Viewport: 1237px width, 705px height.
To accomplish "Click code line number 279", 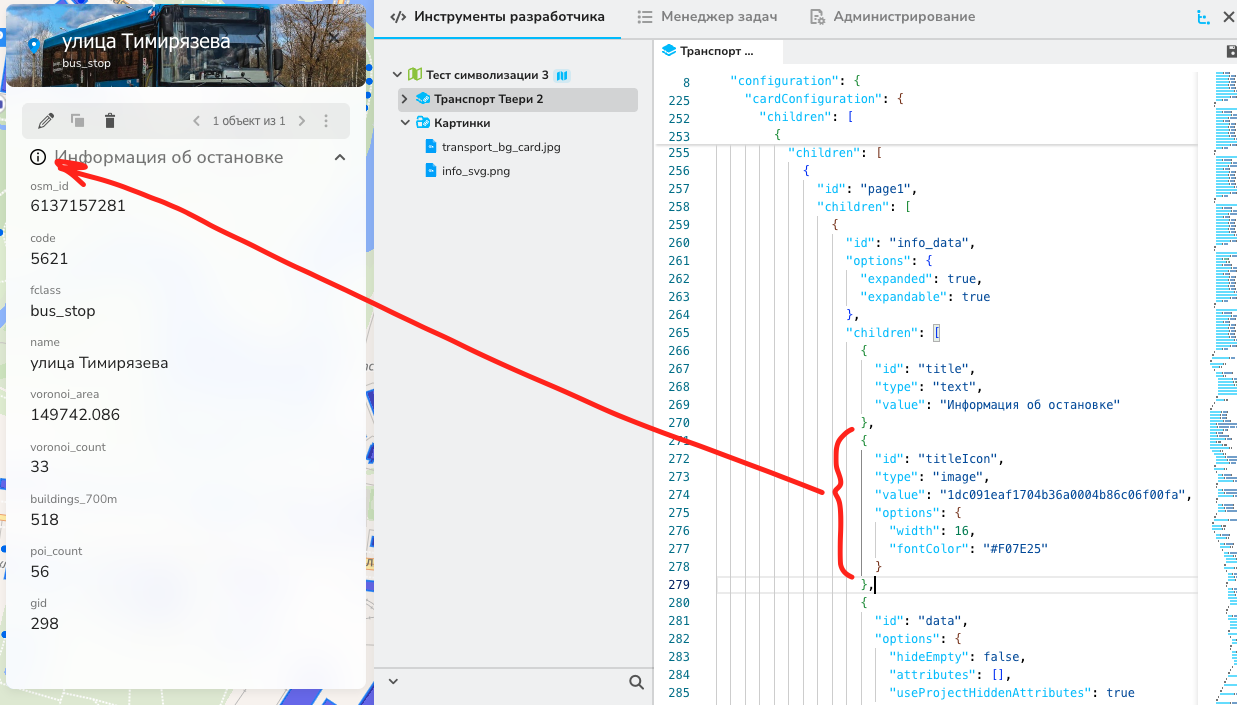I will [x=679, y=585].
